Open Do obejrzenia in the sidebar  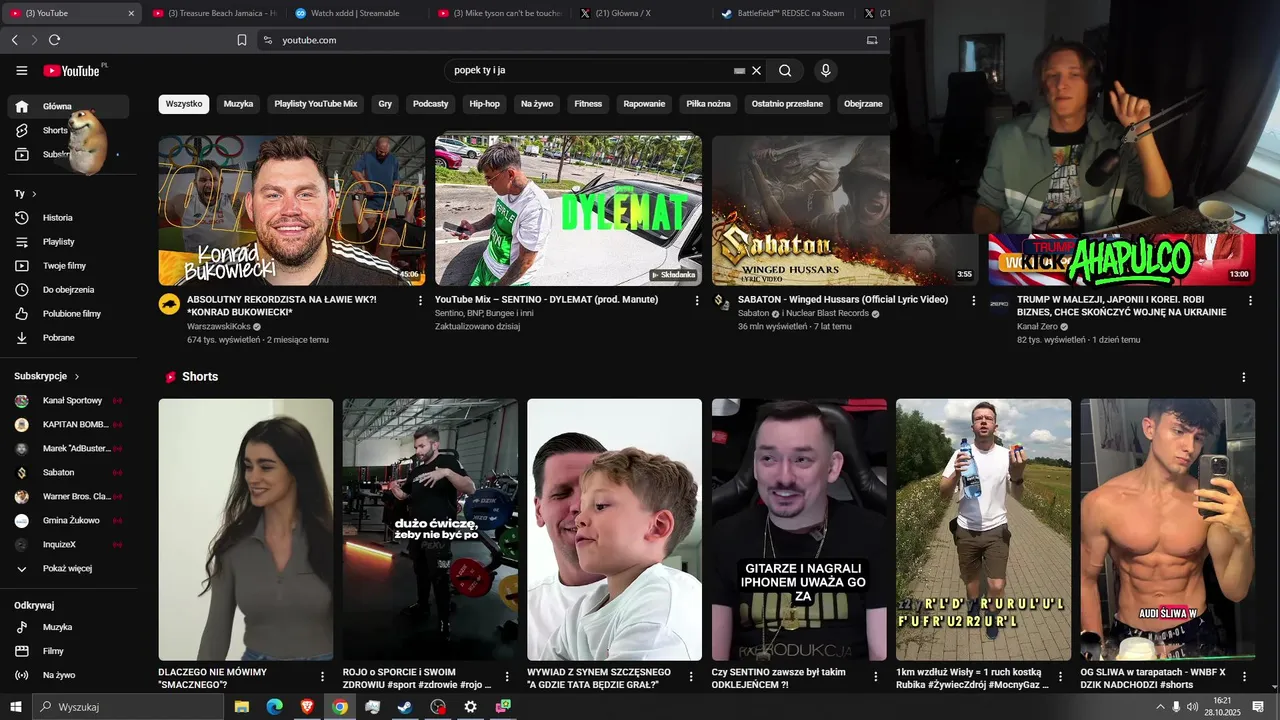pyautogui.click(x=68, y=290)
